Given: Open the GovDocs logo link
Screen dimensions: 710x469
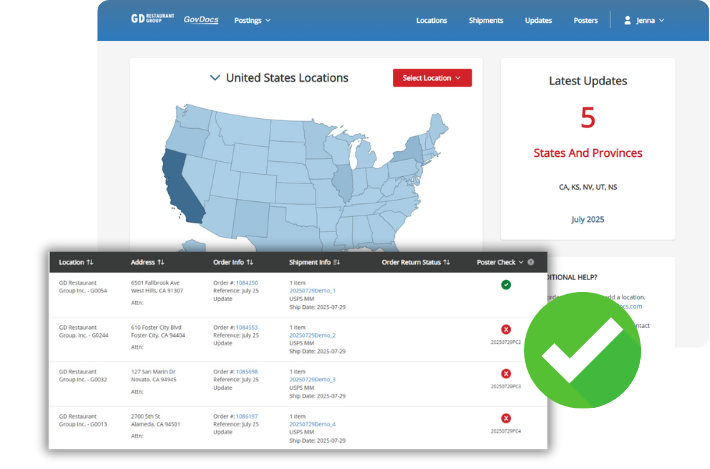Looking at the screenshot, I should [x=201, y=19].
